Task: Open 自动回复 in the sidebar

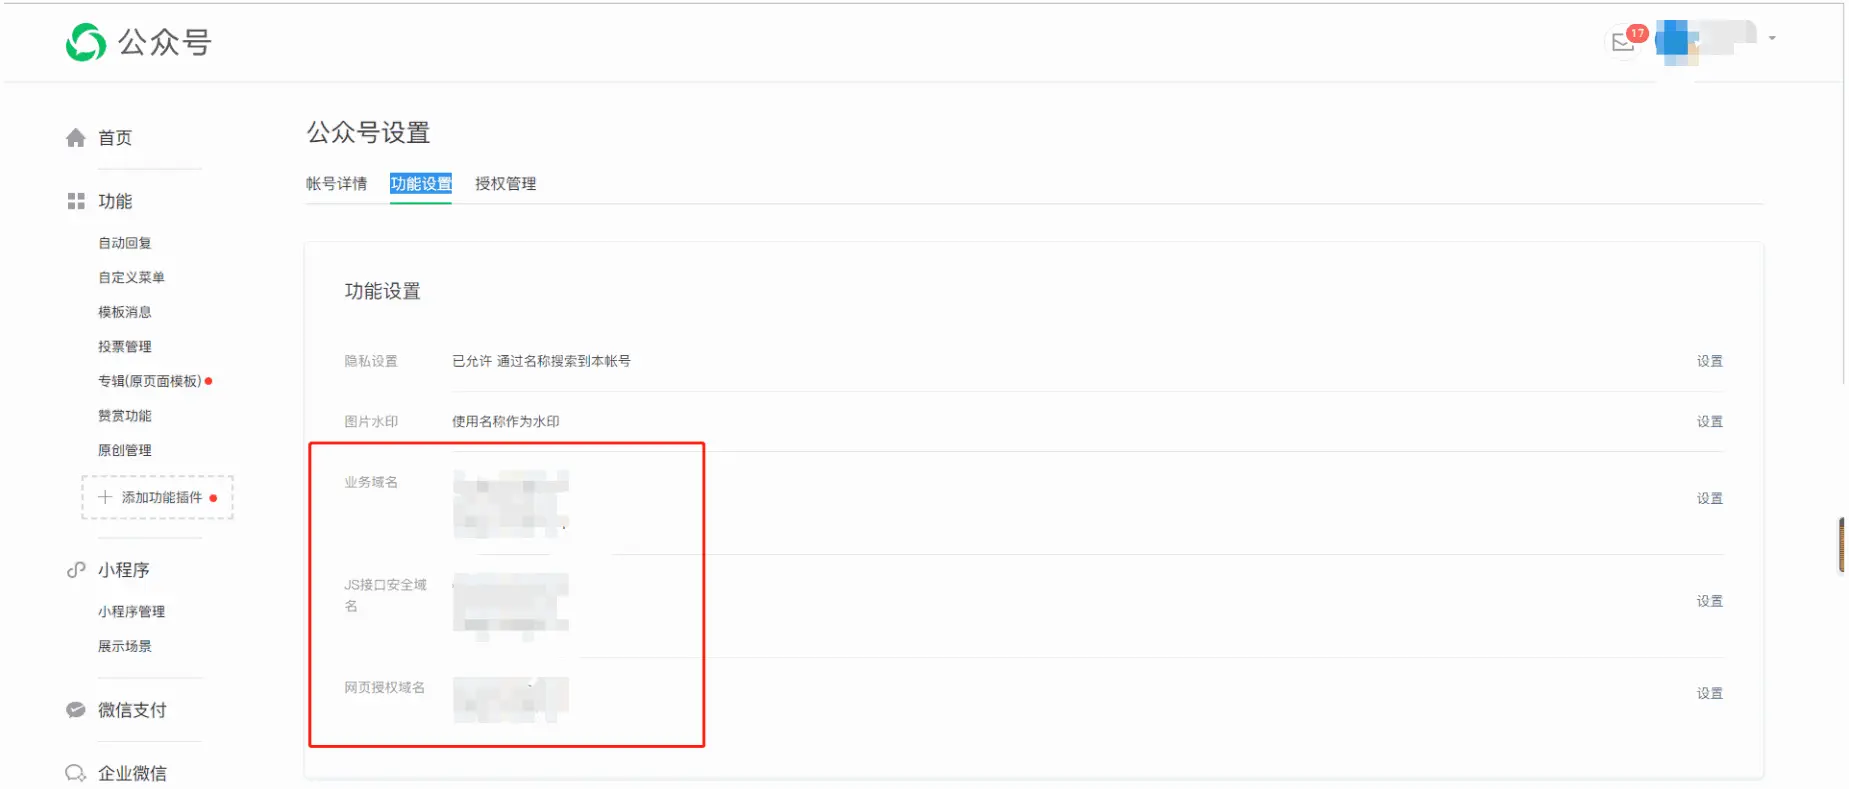Action: (x=125, y=243)
